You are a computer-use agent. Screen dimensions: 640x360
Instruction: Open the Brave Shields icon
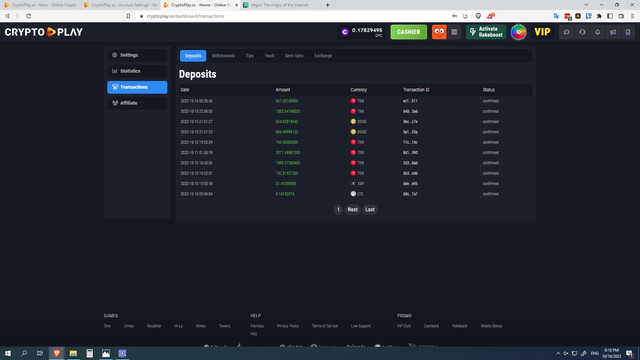478,16
